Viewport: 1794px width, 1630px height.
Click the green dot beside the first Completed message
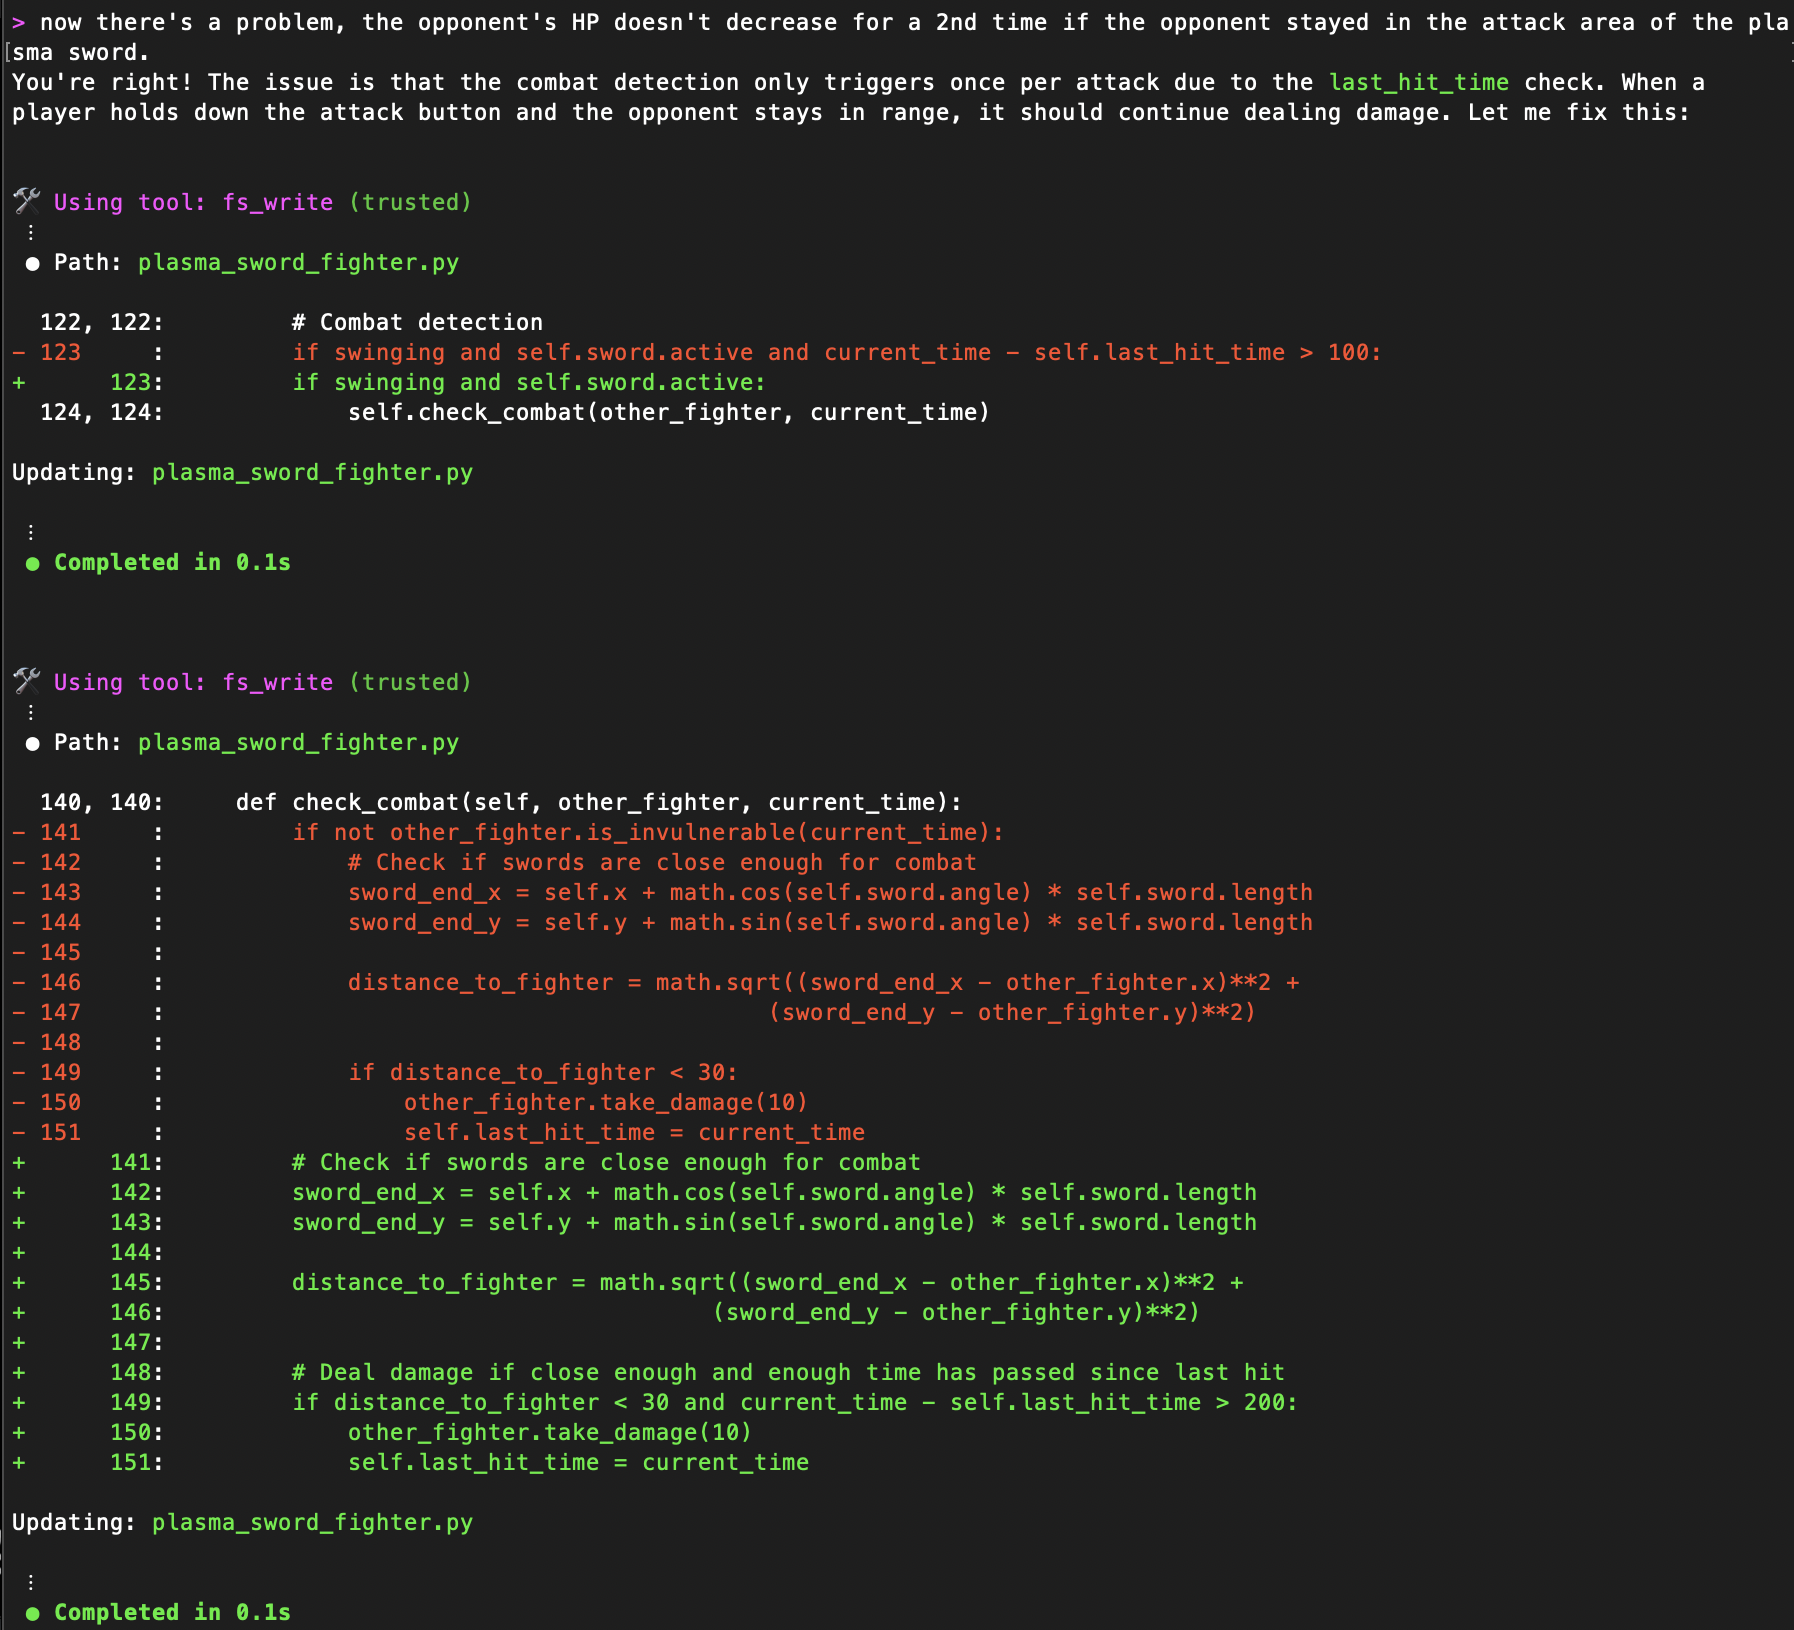tap(33, 563)
